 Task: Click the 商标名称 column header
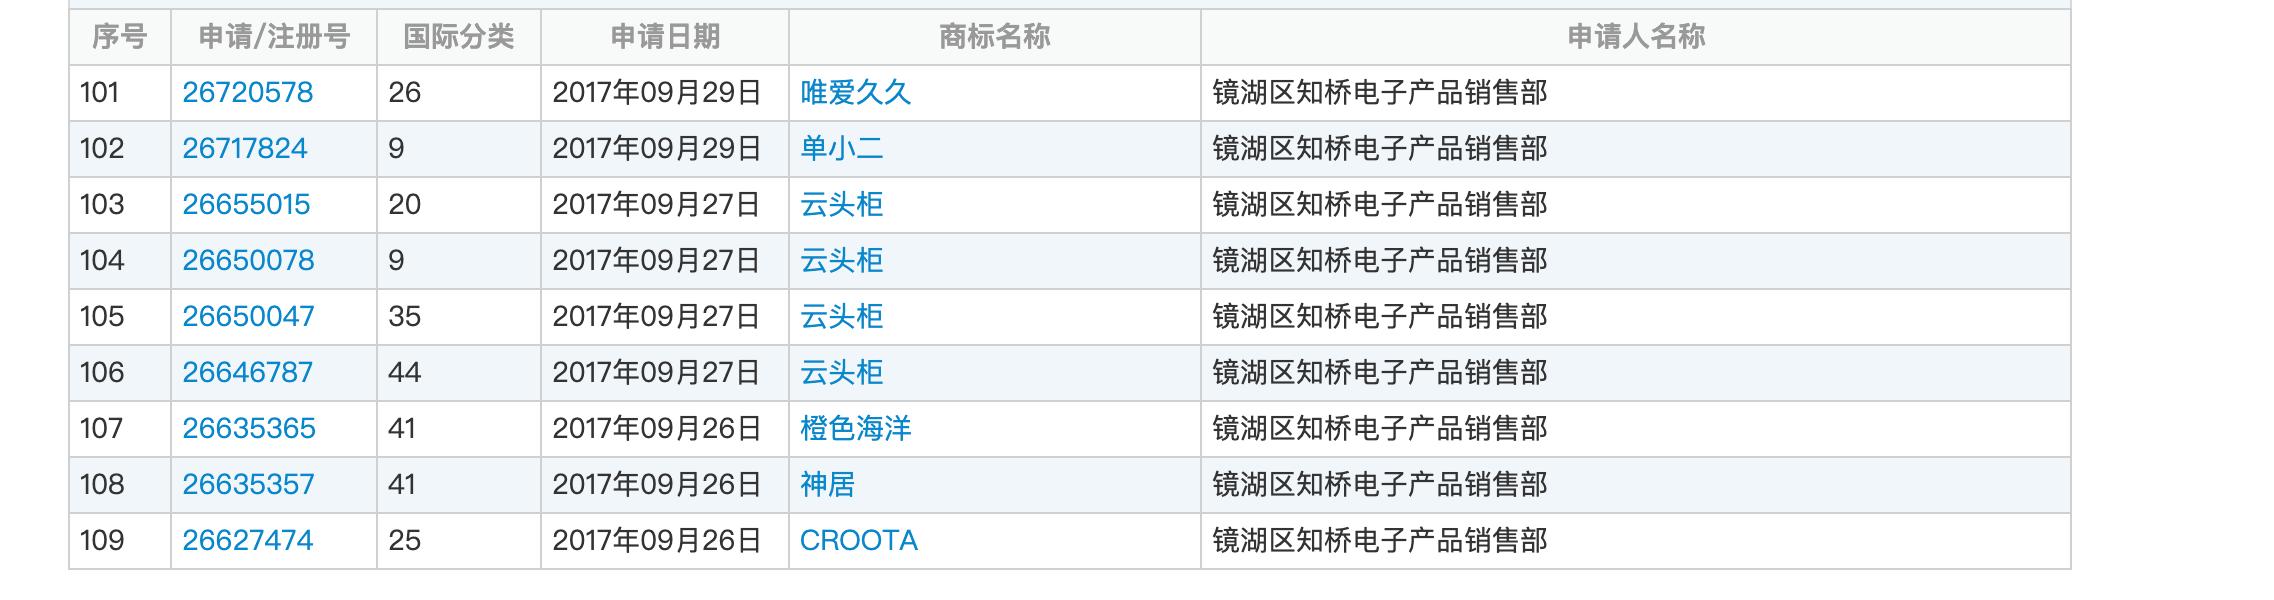994,37
